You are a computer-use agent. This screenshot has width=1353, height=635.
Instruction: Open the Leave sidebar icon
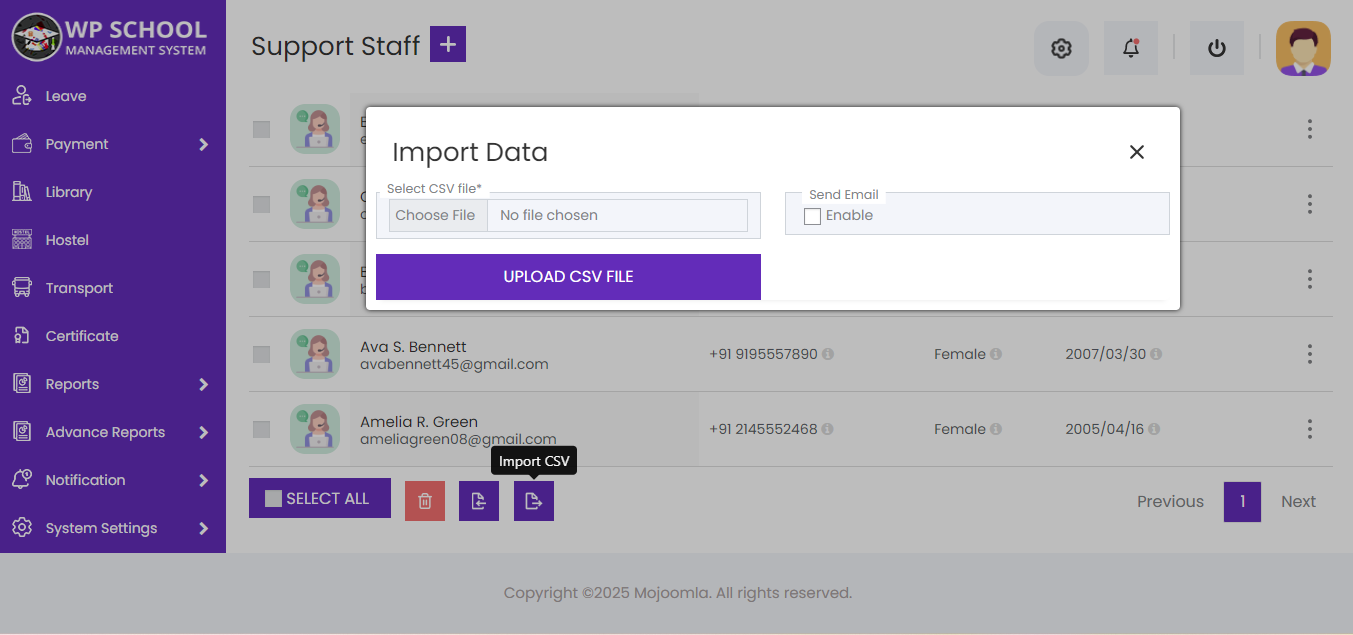22,96
